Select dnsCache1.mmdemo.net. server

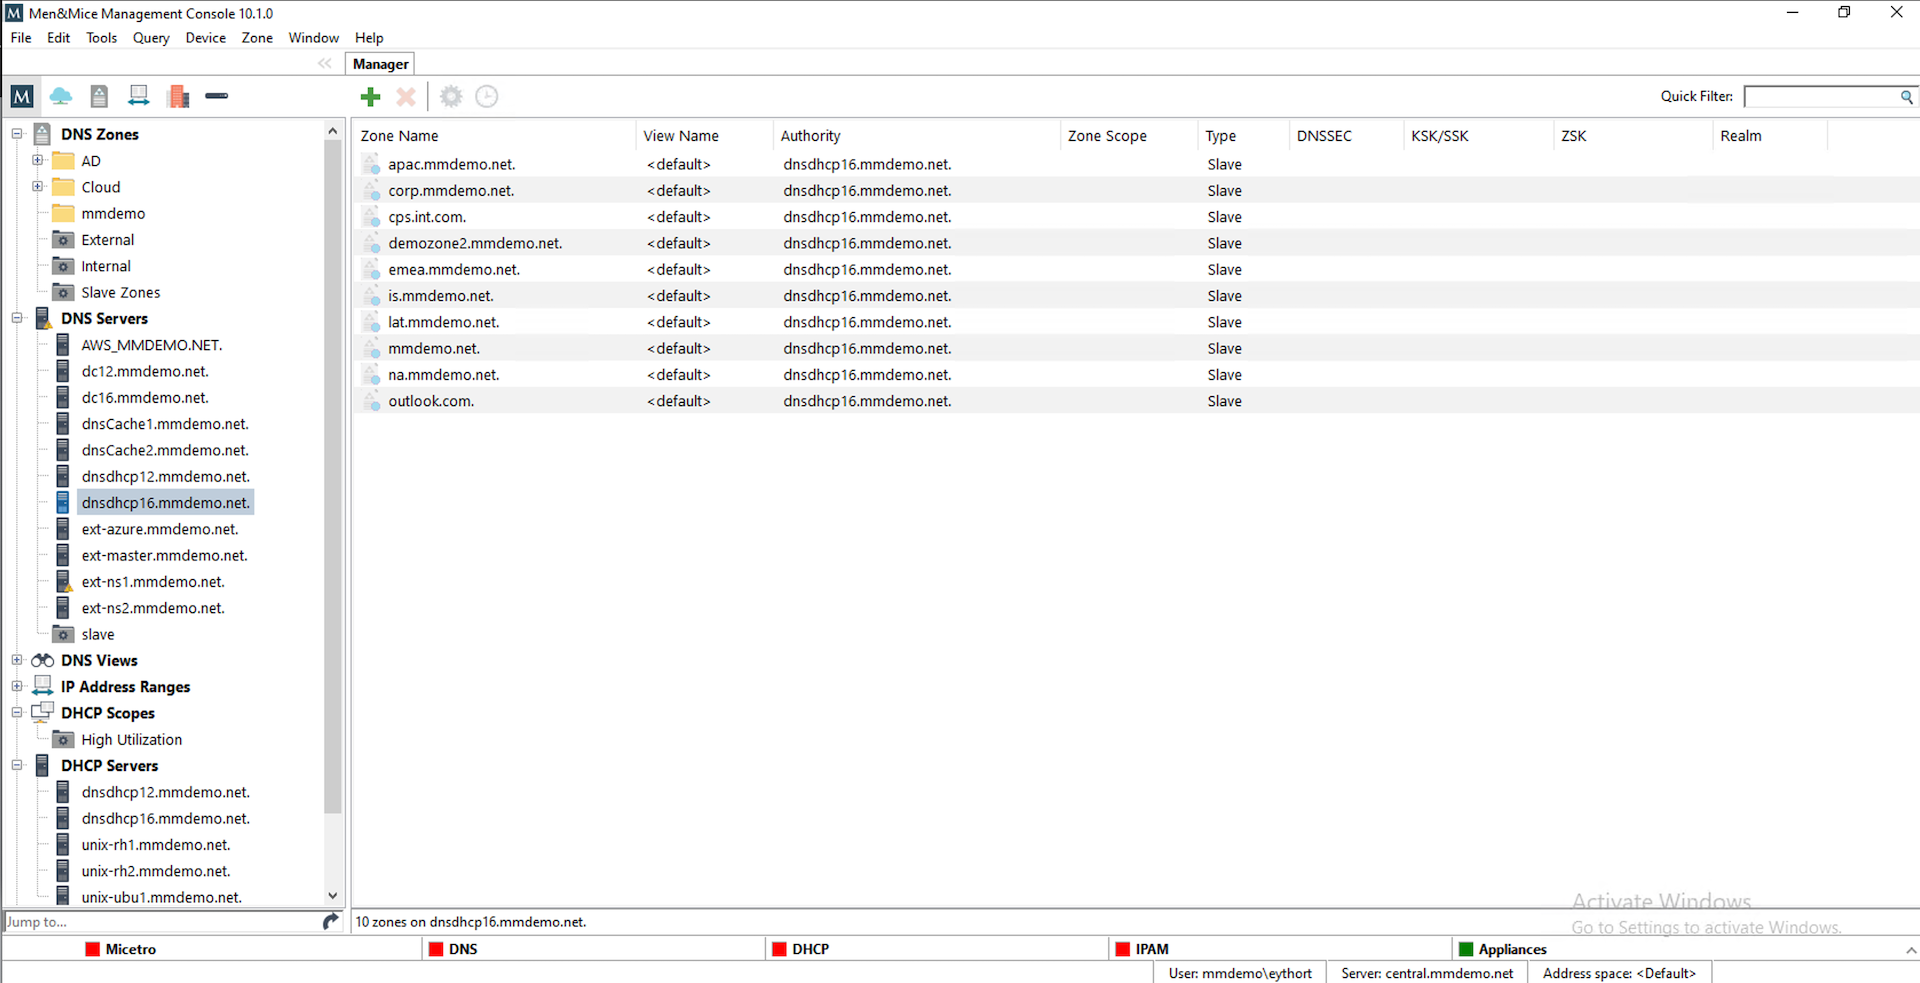pos(165,424)
